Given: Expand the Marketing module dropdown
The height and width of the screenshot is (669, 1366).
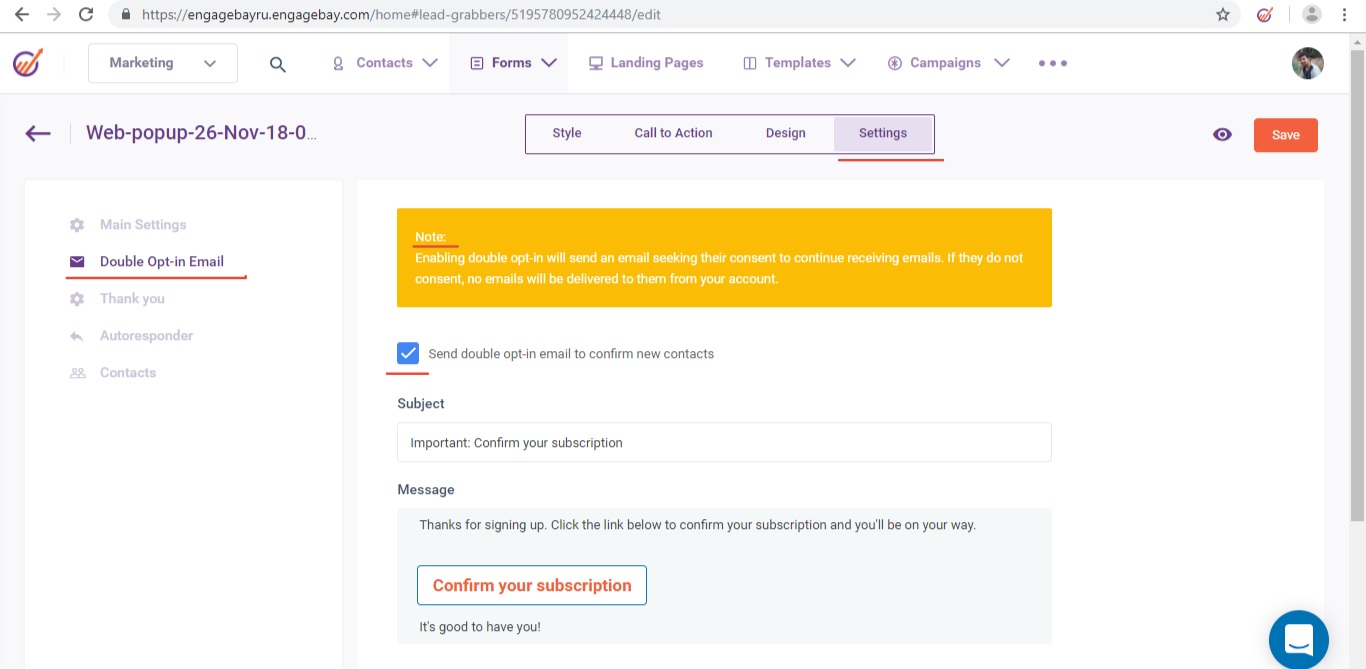Looking at the screenshot, I should pyautogui.click(x=163, y=63).
